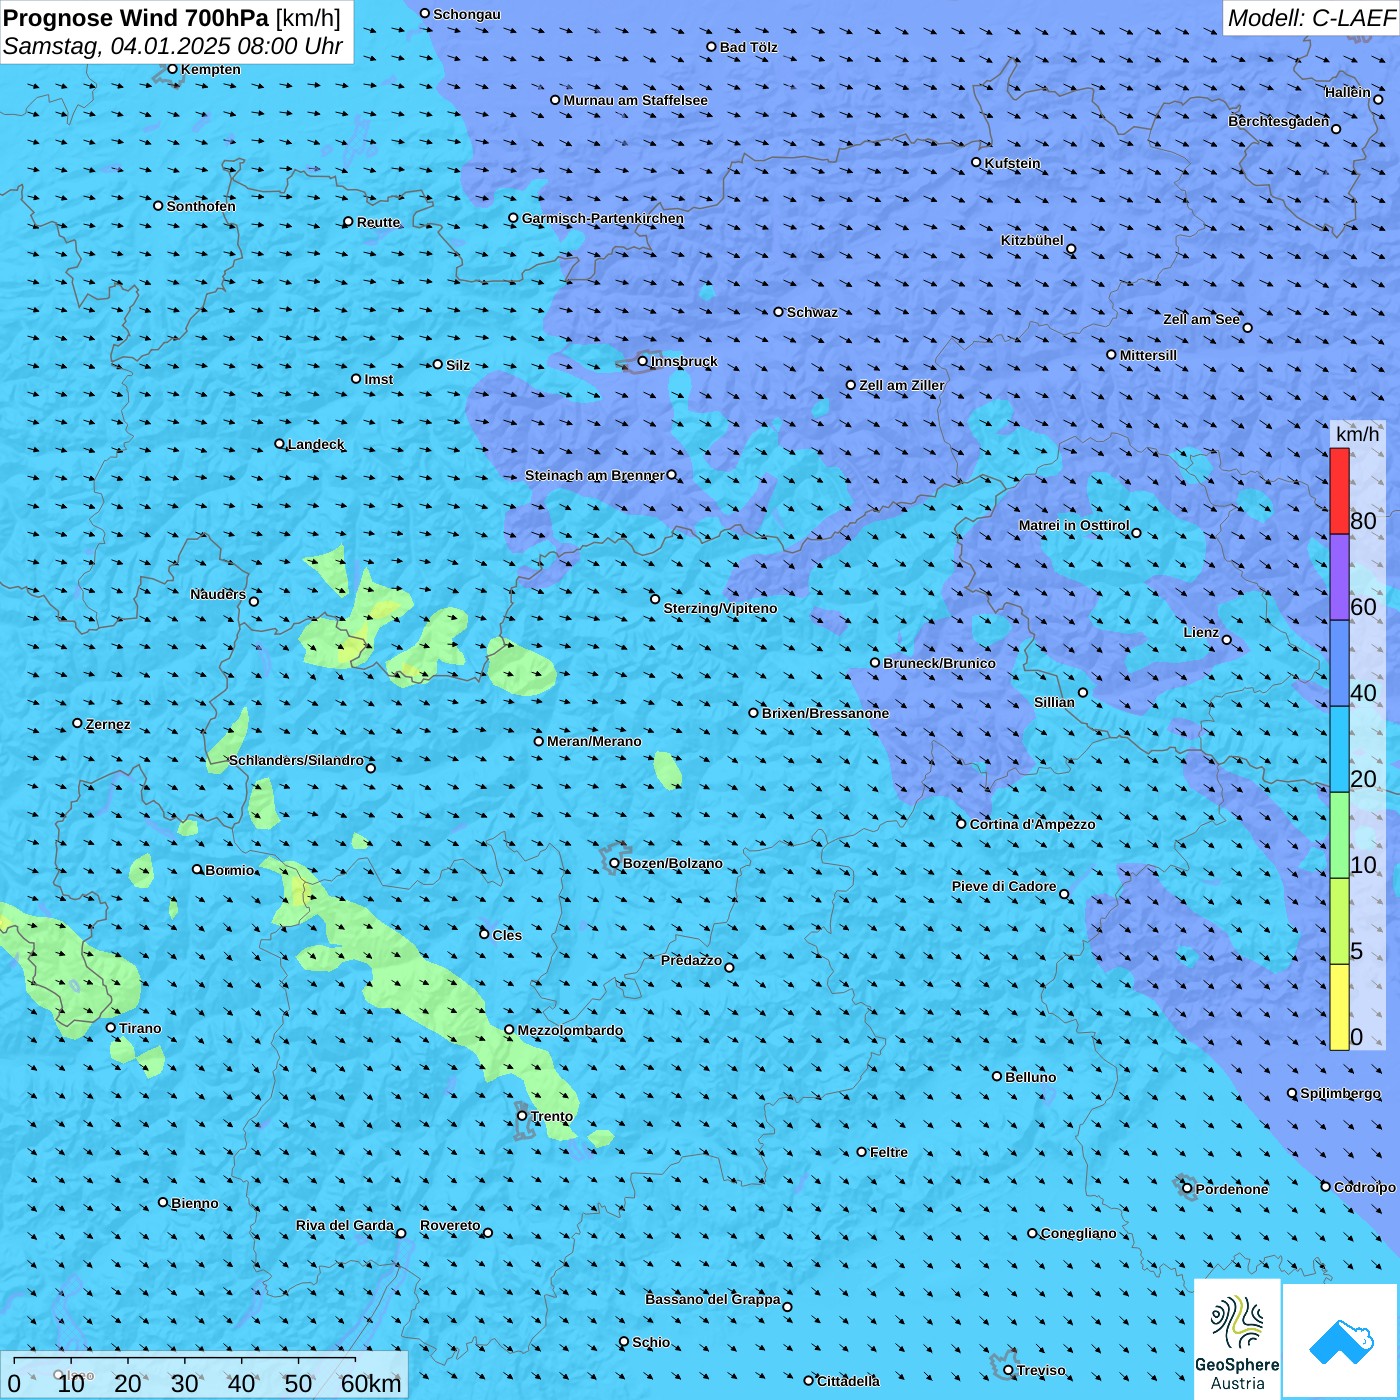The height and width of the screenshot is (1400, 1400).
Task: Click the 'Mittersill' label
Action: click(1148, 355)
